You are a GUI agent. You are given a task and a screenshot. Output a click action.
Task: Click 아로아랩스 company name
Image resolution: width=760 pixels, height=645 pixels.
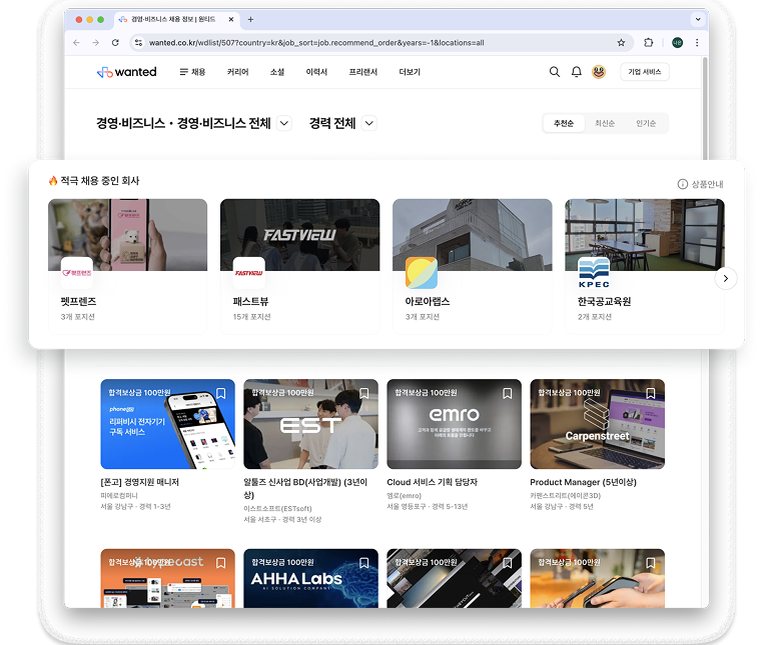(428, 301)
